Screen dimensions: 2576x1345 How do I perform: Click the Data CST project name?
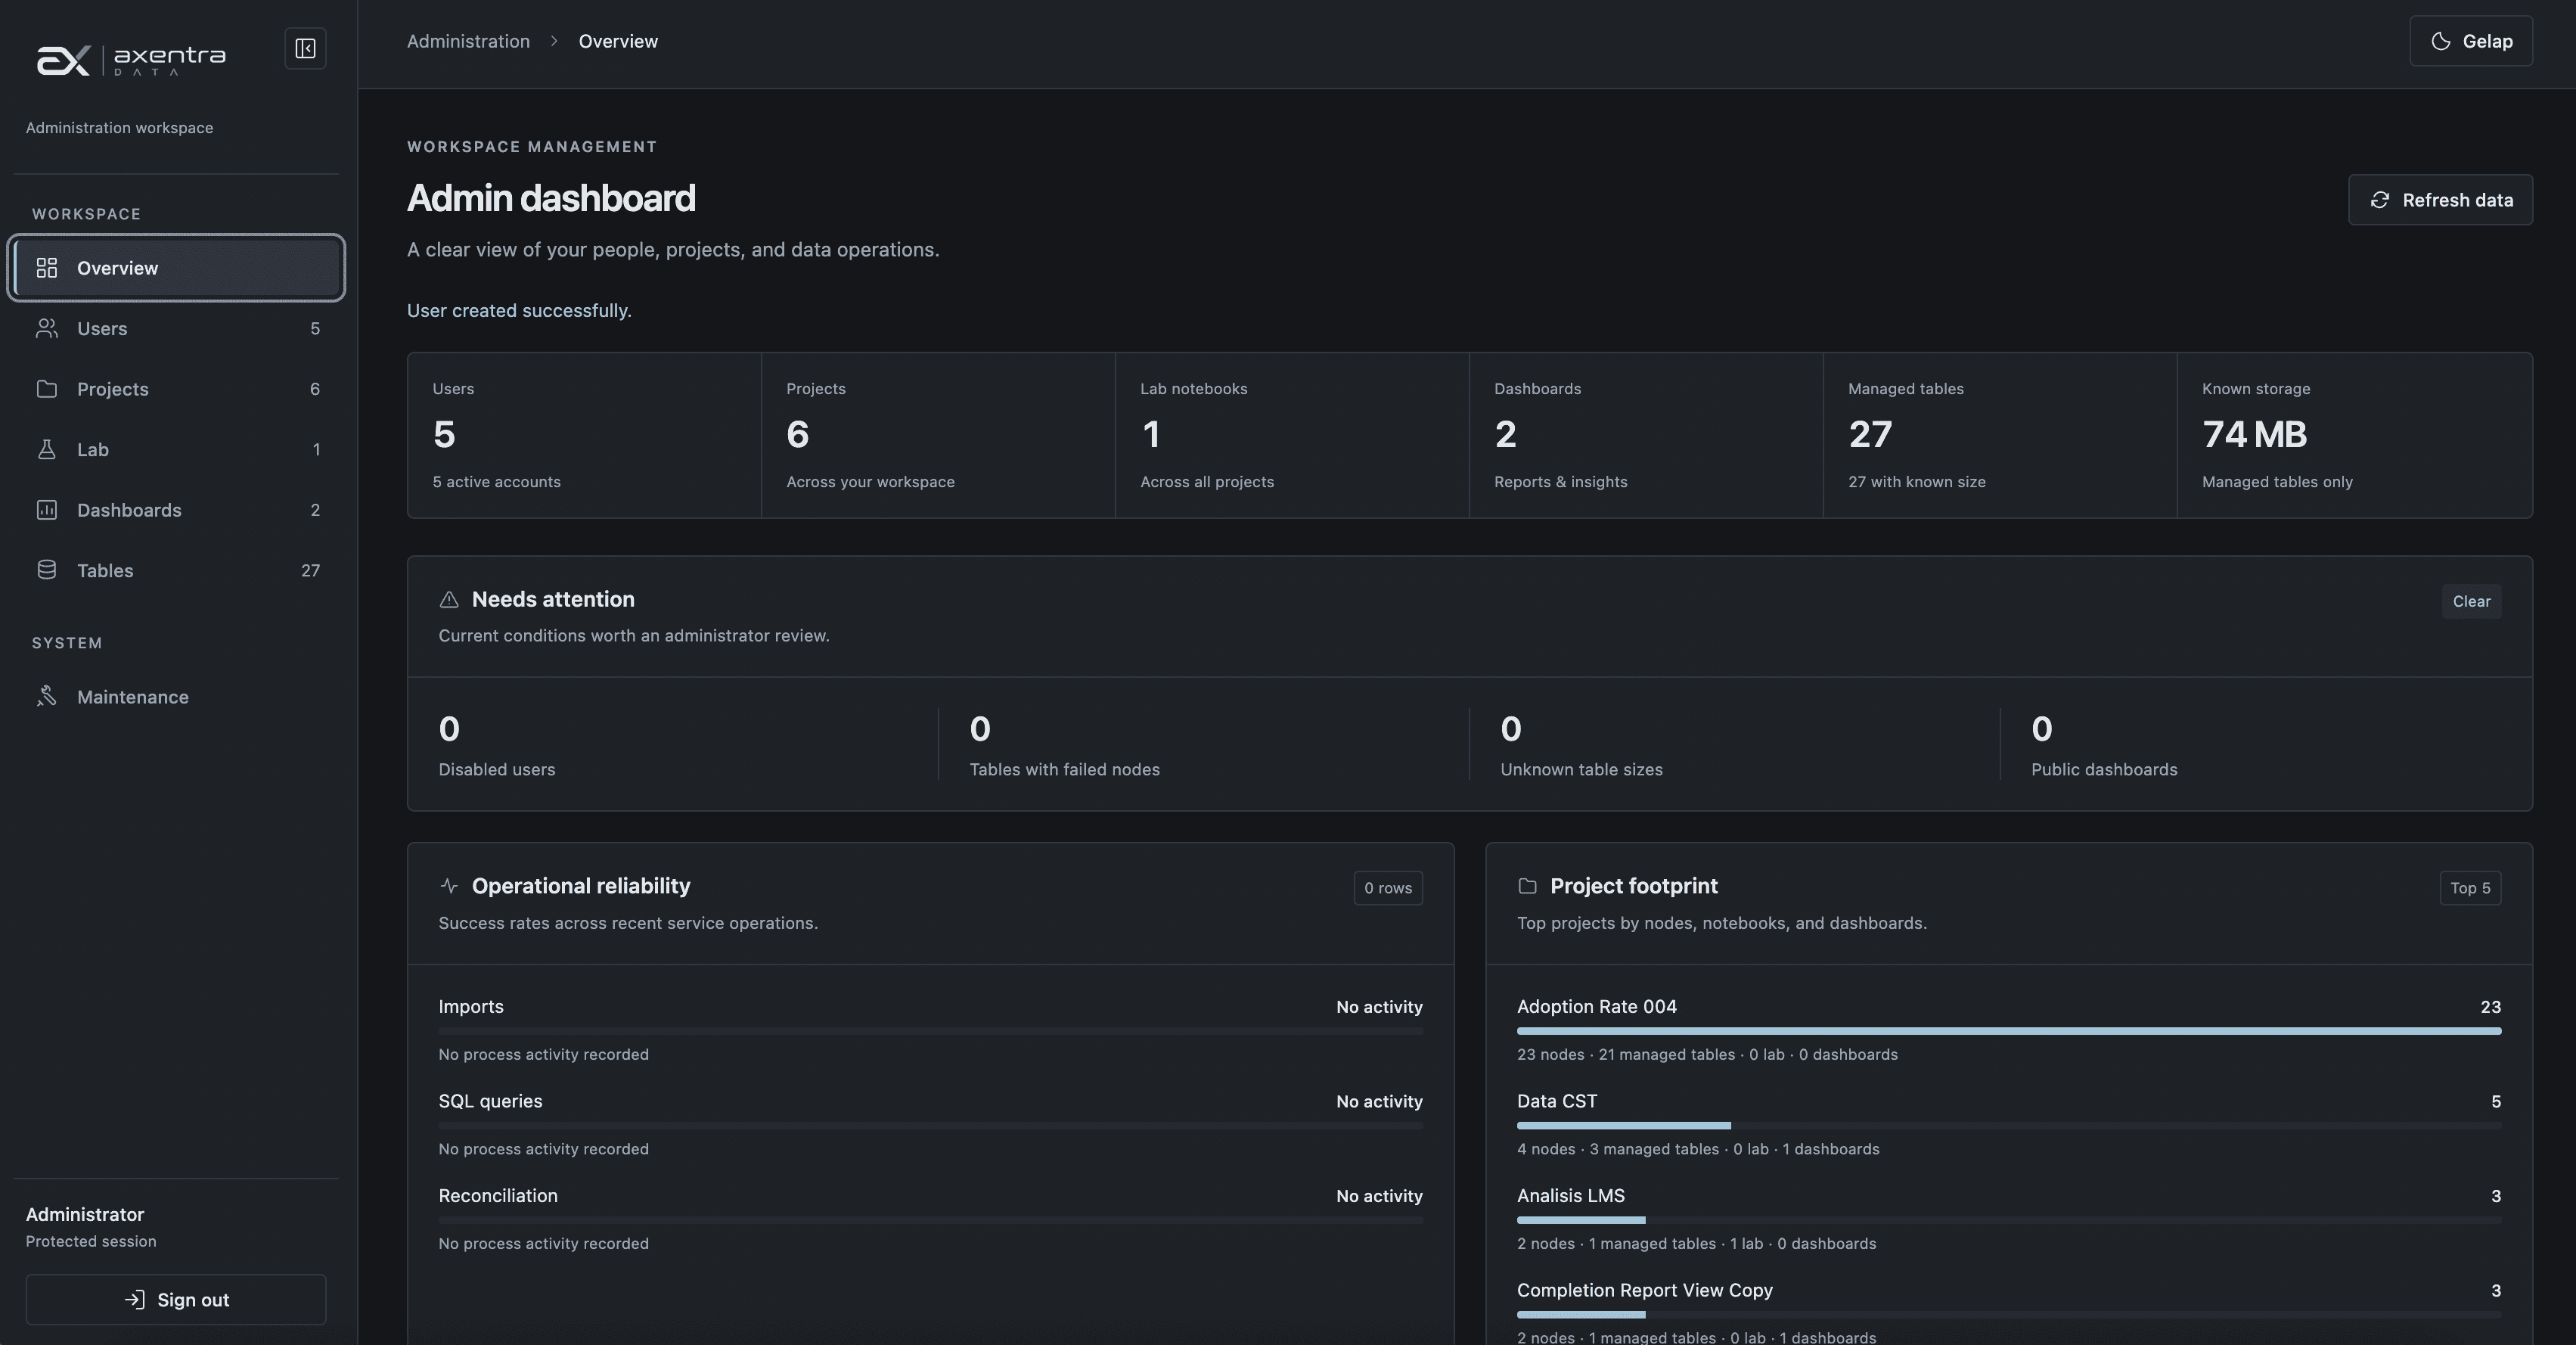[1557, 1101]
